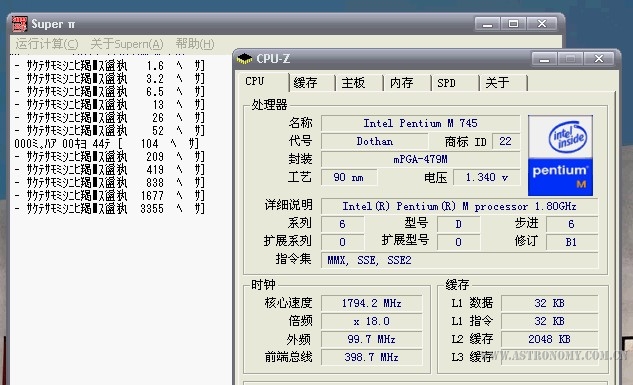Click the revision value B1
This screenshot has height=385, width=633.
pos(572,242)
